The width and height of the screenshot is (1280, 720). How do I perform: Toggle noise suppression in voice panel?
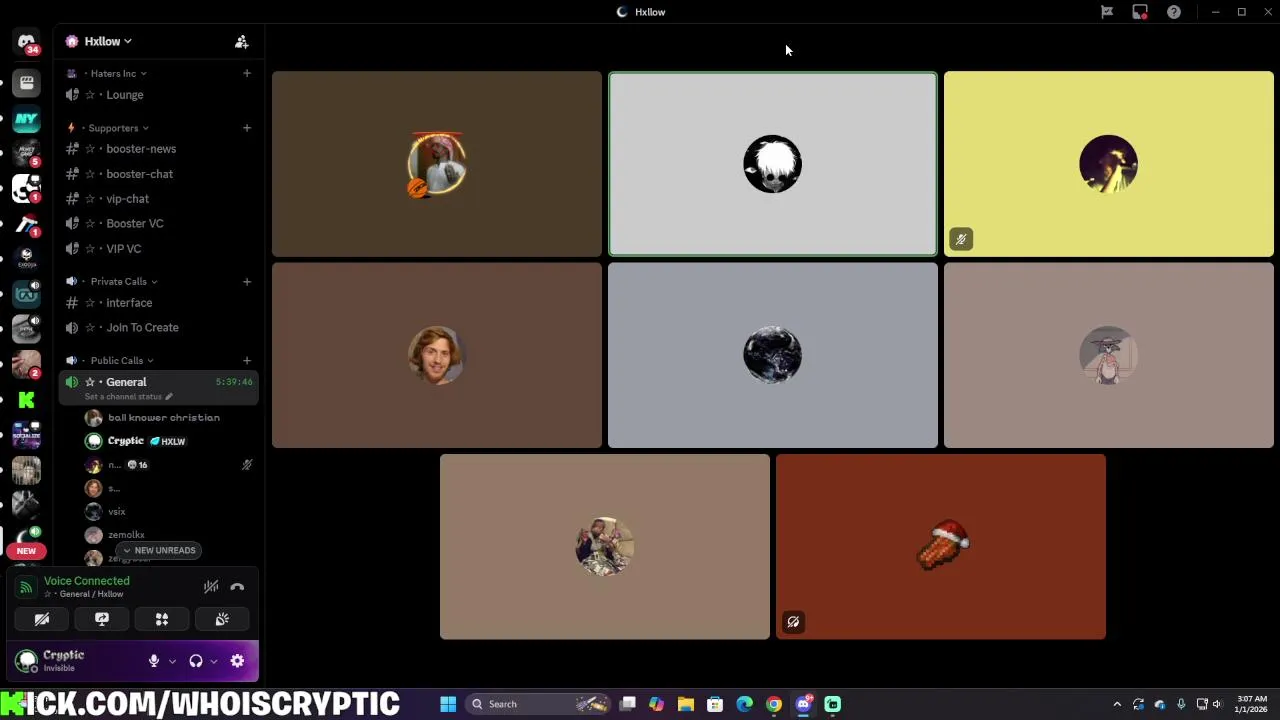click(x=211, y=587)
